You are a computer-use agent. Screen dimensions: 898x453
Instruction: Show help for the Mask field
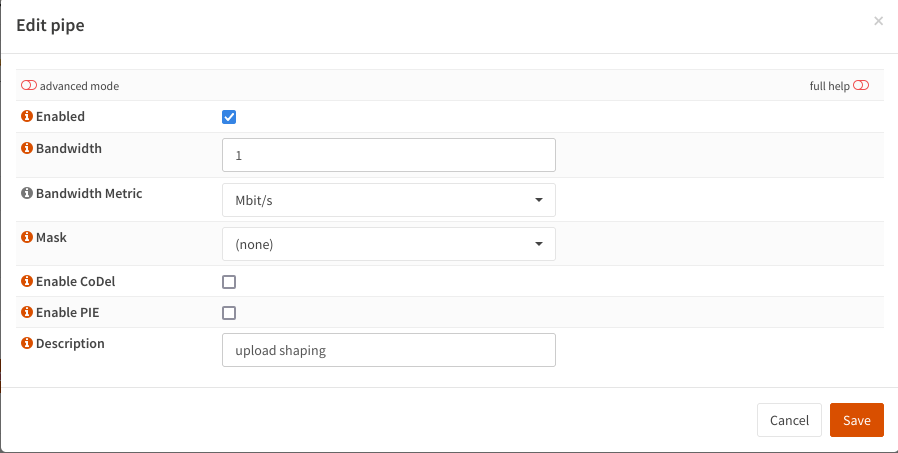[x=27, y=239]
